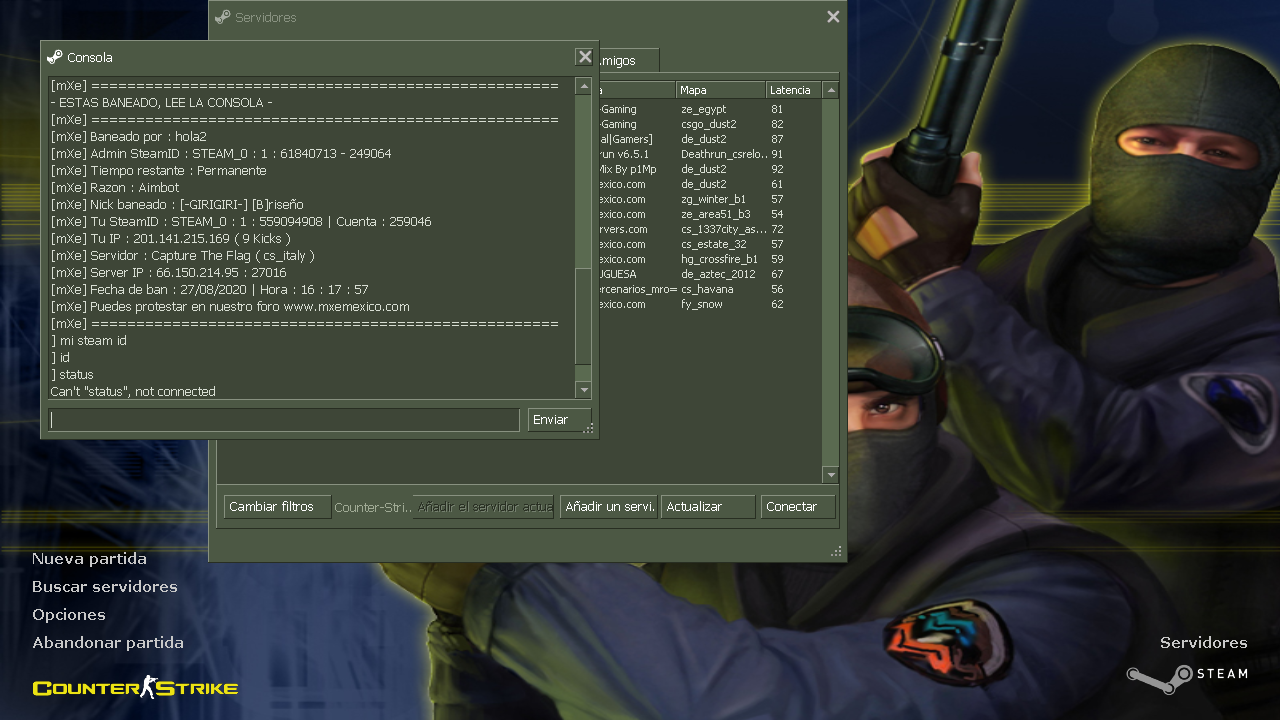Image resolution: width=1280 pixels, height=720 pixels.
Task: Click the console scrollbar thumb
Action: click(584, 316)
